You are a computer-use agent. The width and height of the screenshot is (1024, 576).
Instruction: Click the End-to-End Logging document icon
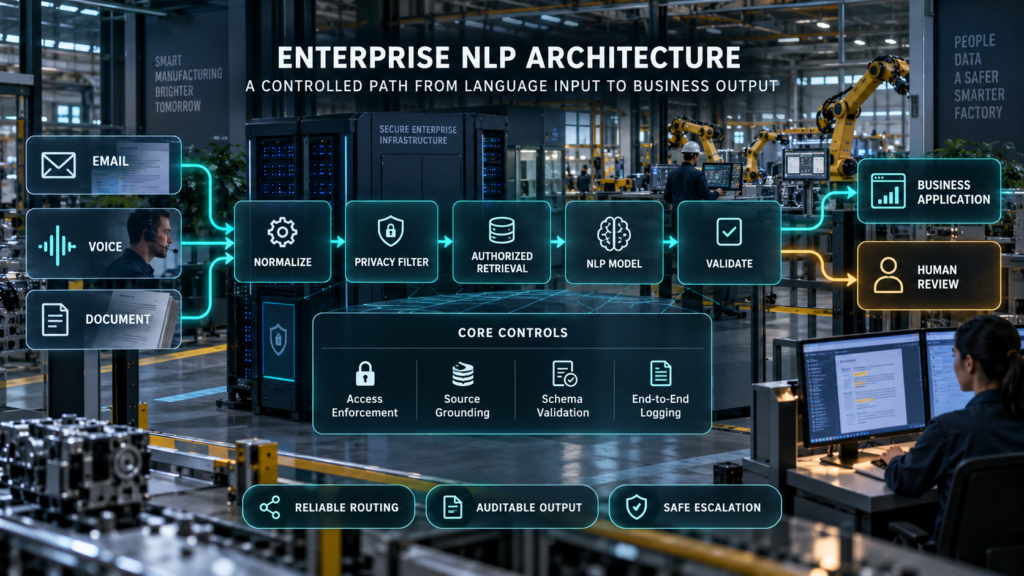pos(660,374)
